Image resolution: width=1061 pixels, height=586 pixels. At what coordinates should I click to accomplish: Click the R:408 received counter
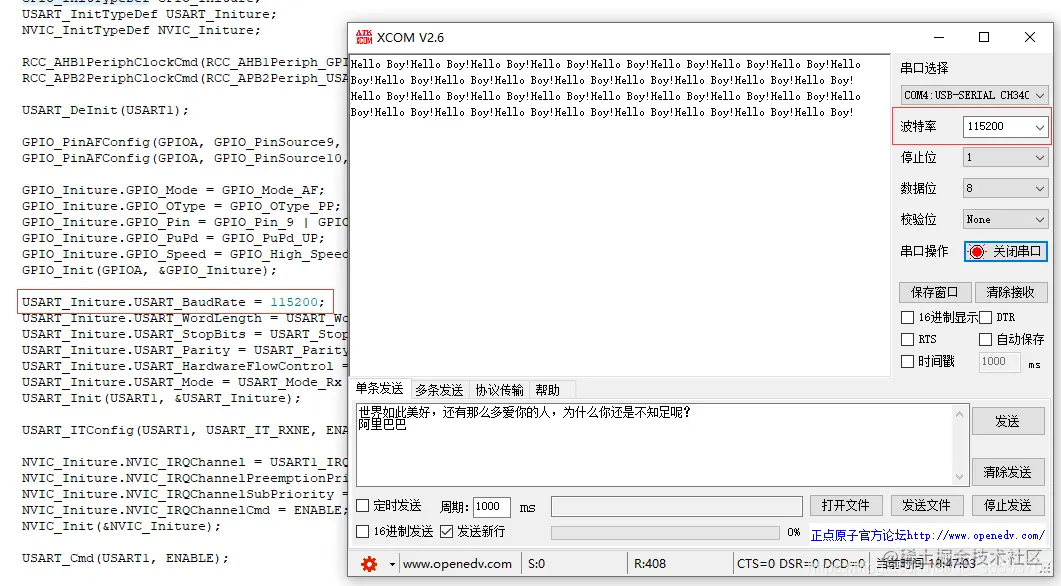650,564
